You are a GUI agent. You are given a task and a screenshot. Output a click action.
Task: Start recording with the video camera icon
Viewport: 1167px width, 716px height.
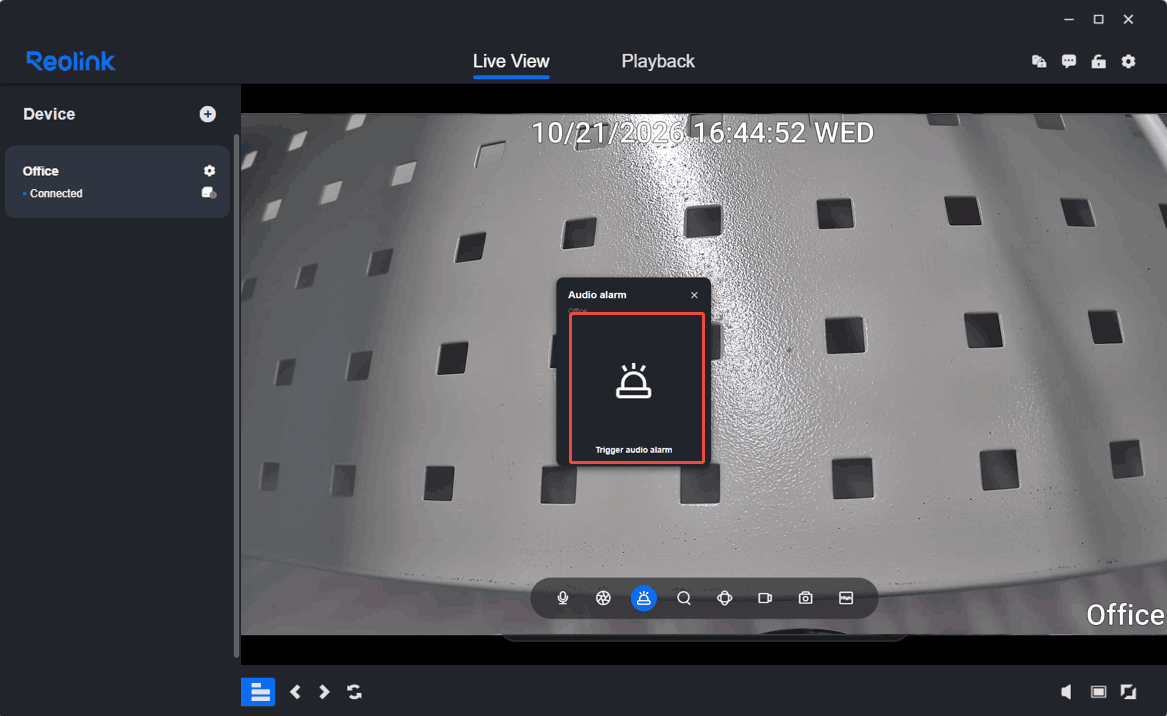pyautogui.click(x=764, y=598)
